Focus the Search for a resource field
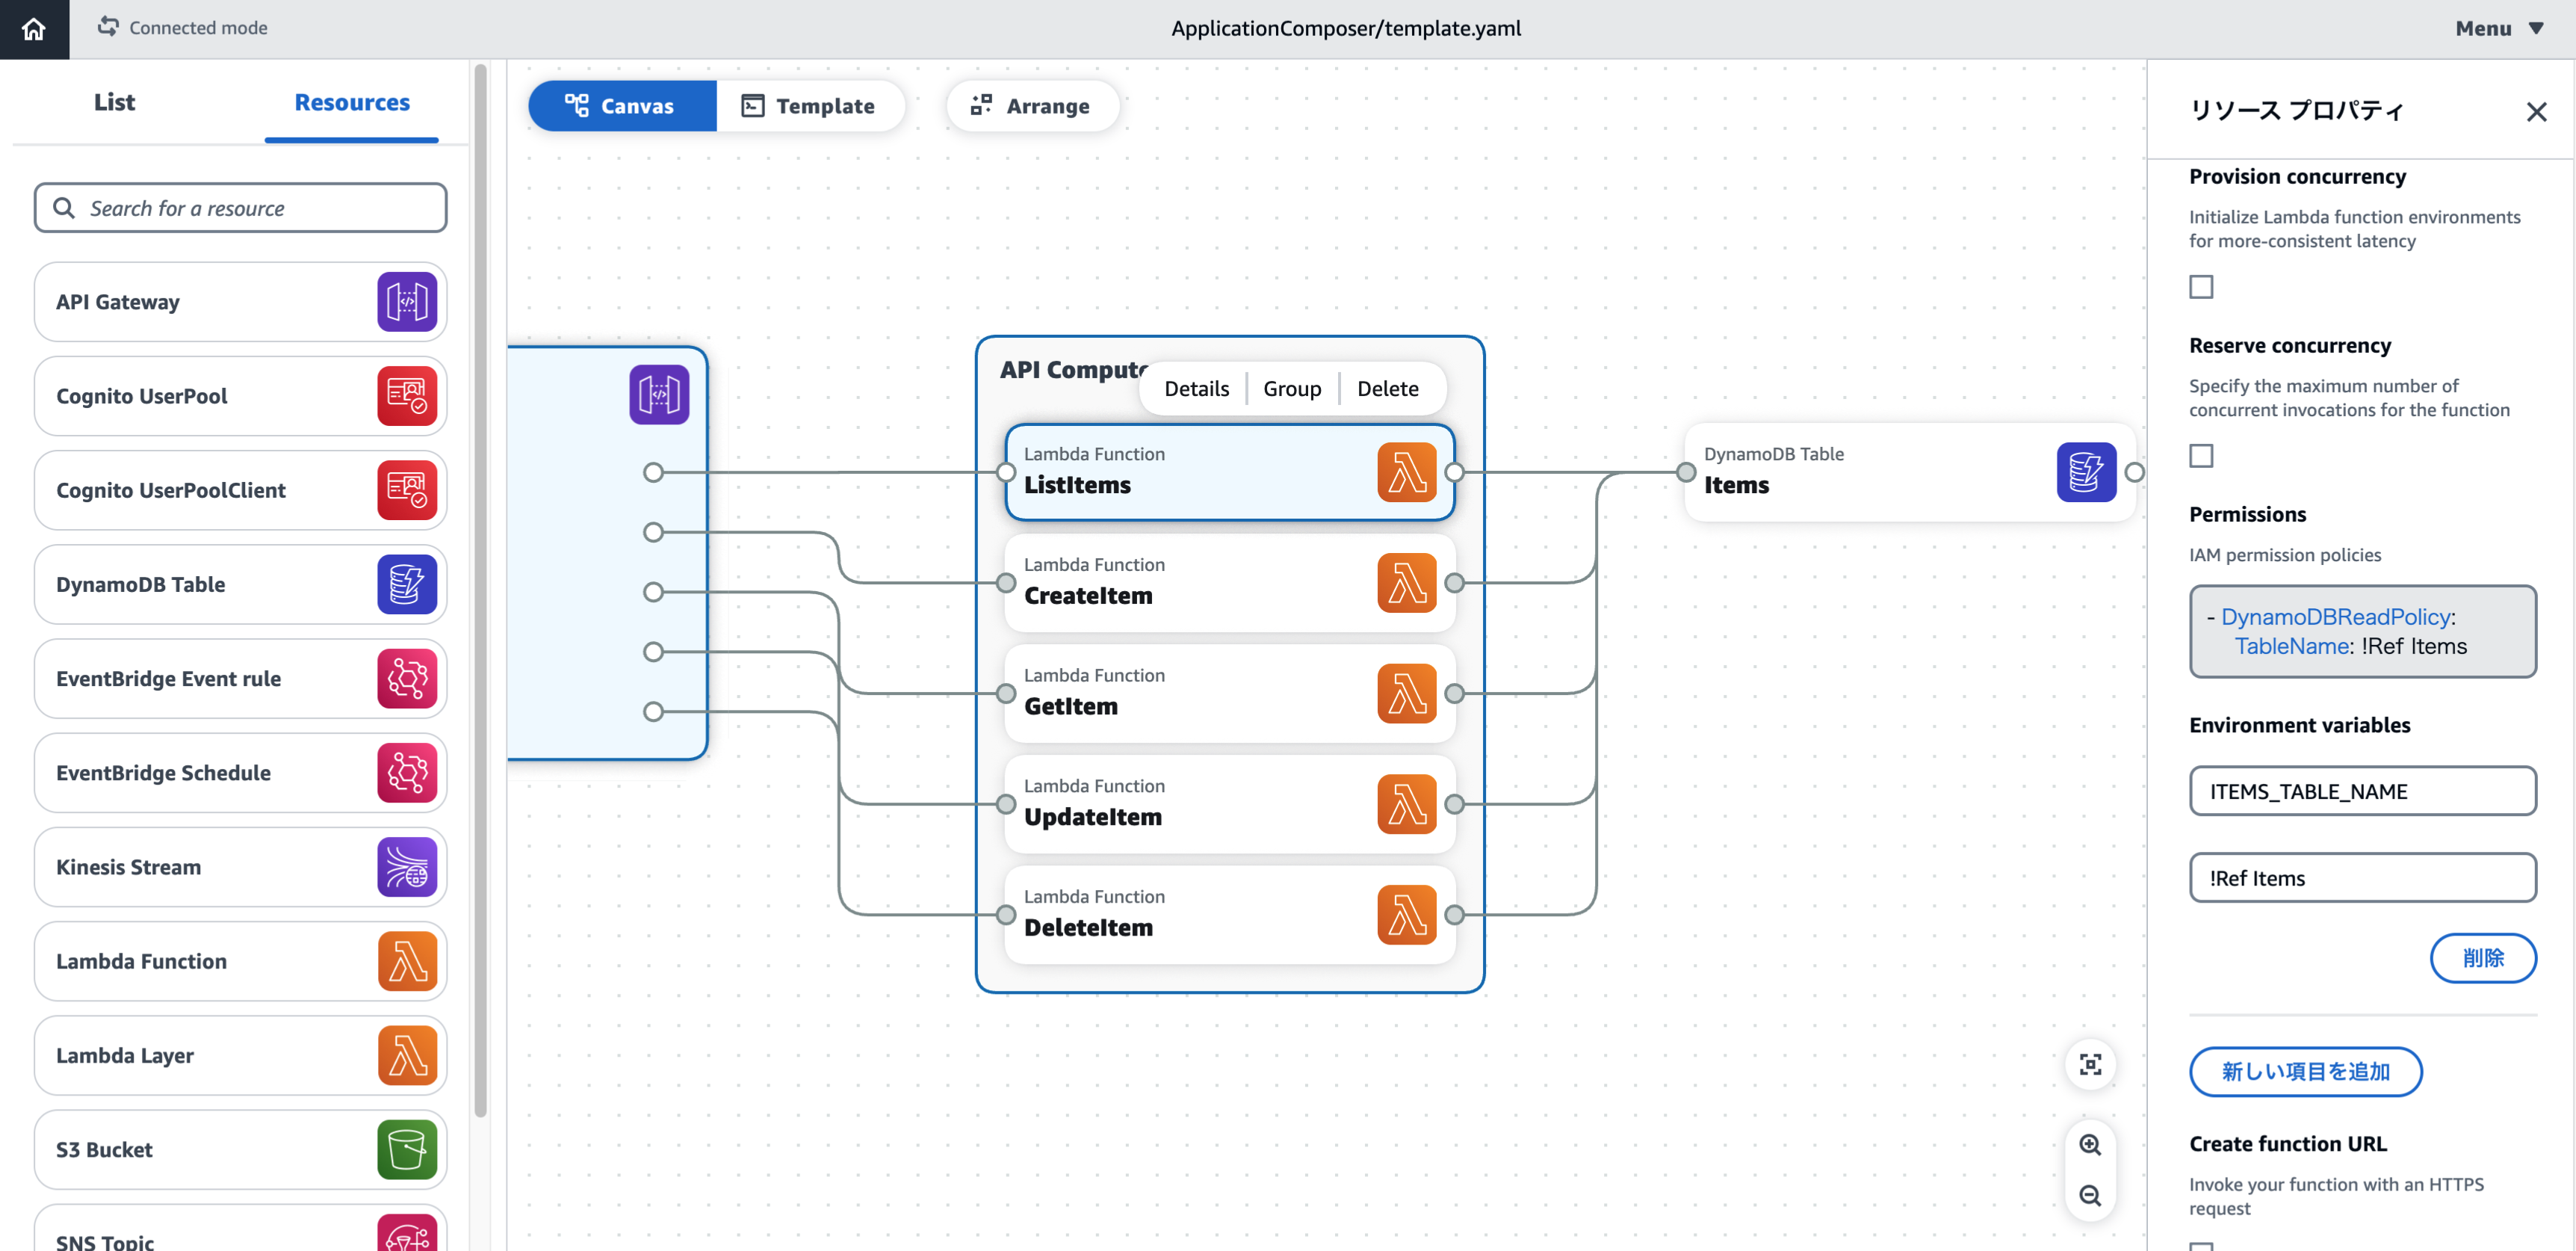Screen dimensions: 2576x1251 pos(240,208)
